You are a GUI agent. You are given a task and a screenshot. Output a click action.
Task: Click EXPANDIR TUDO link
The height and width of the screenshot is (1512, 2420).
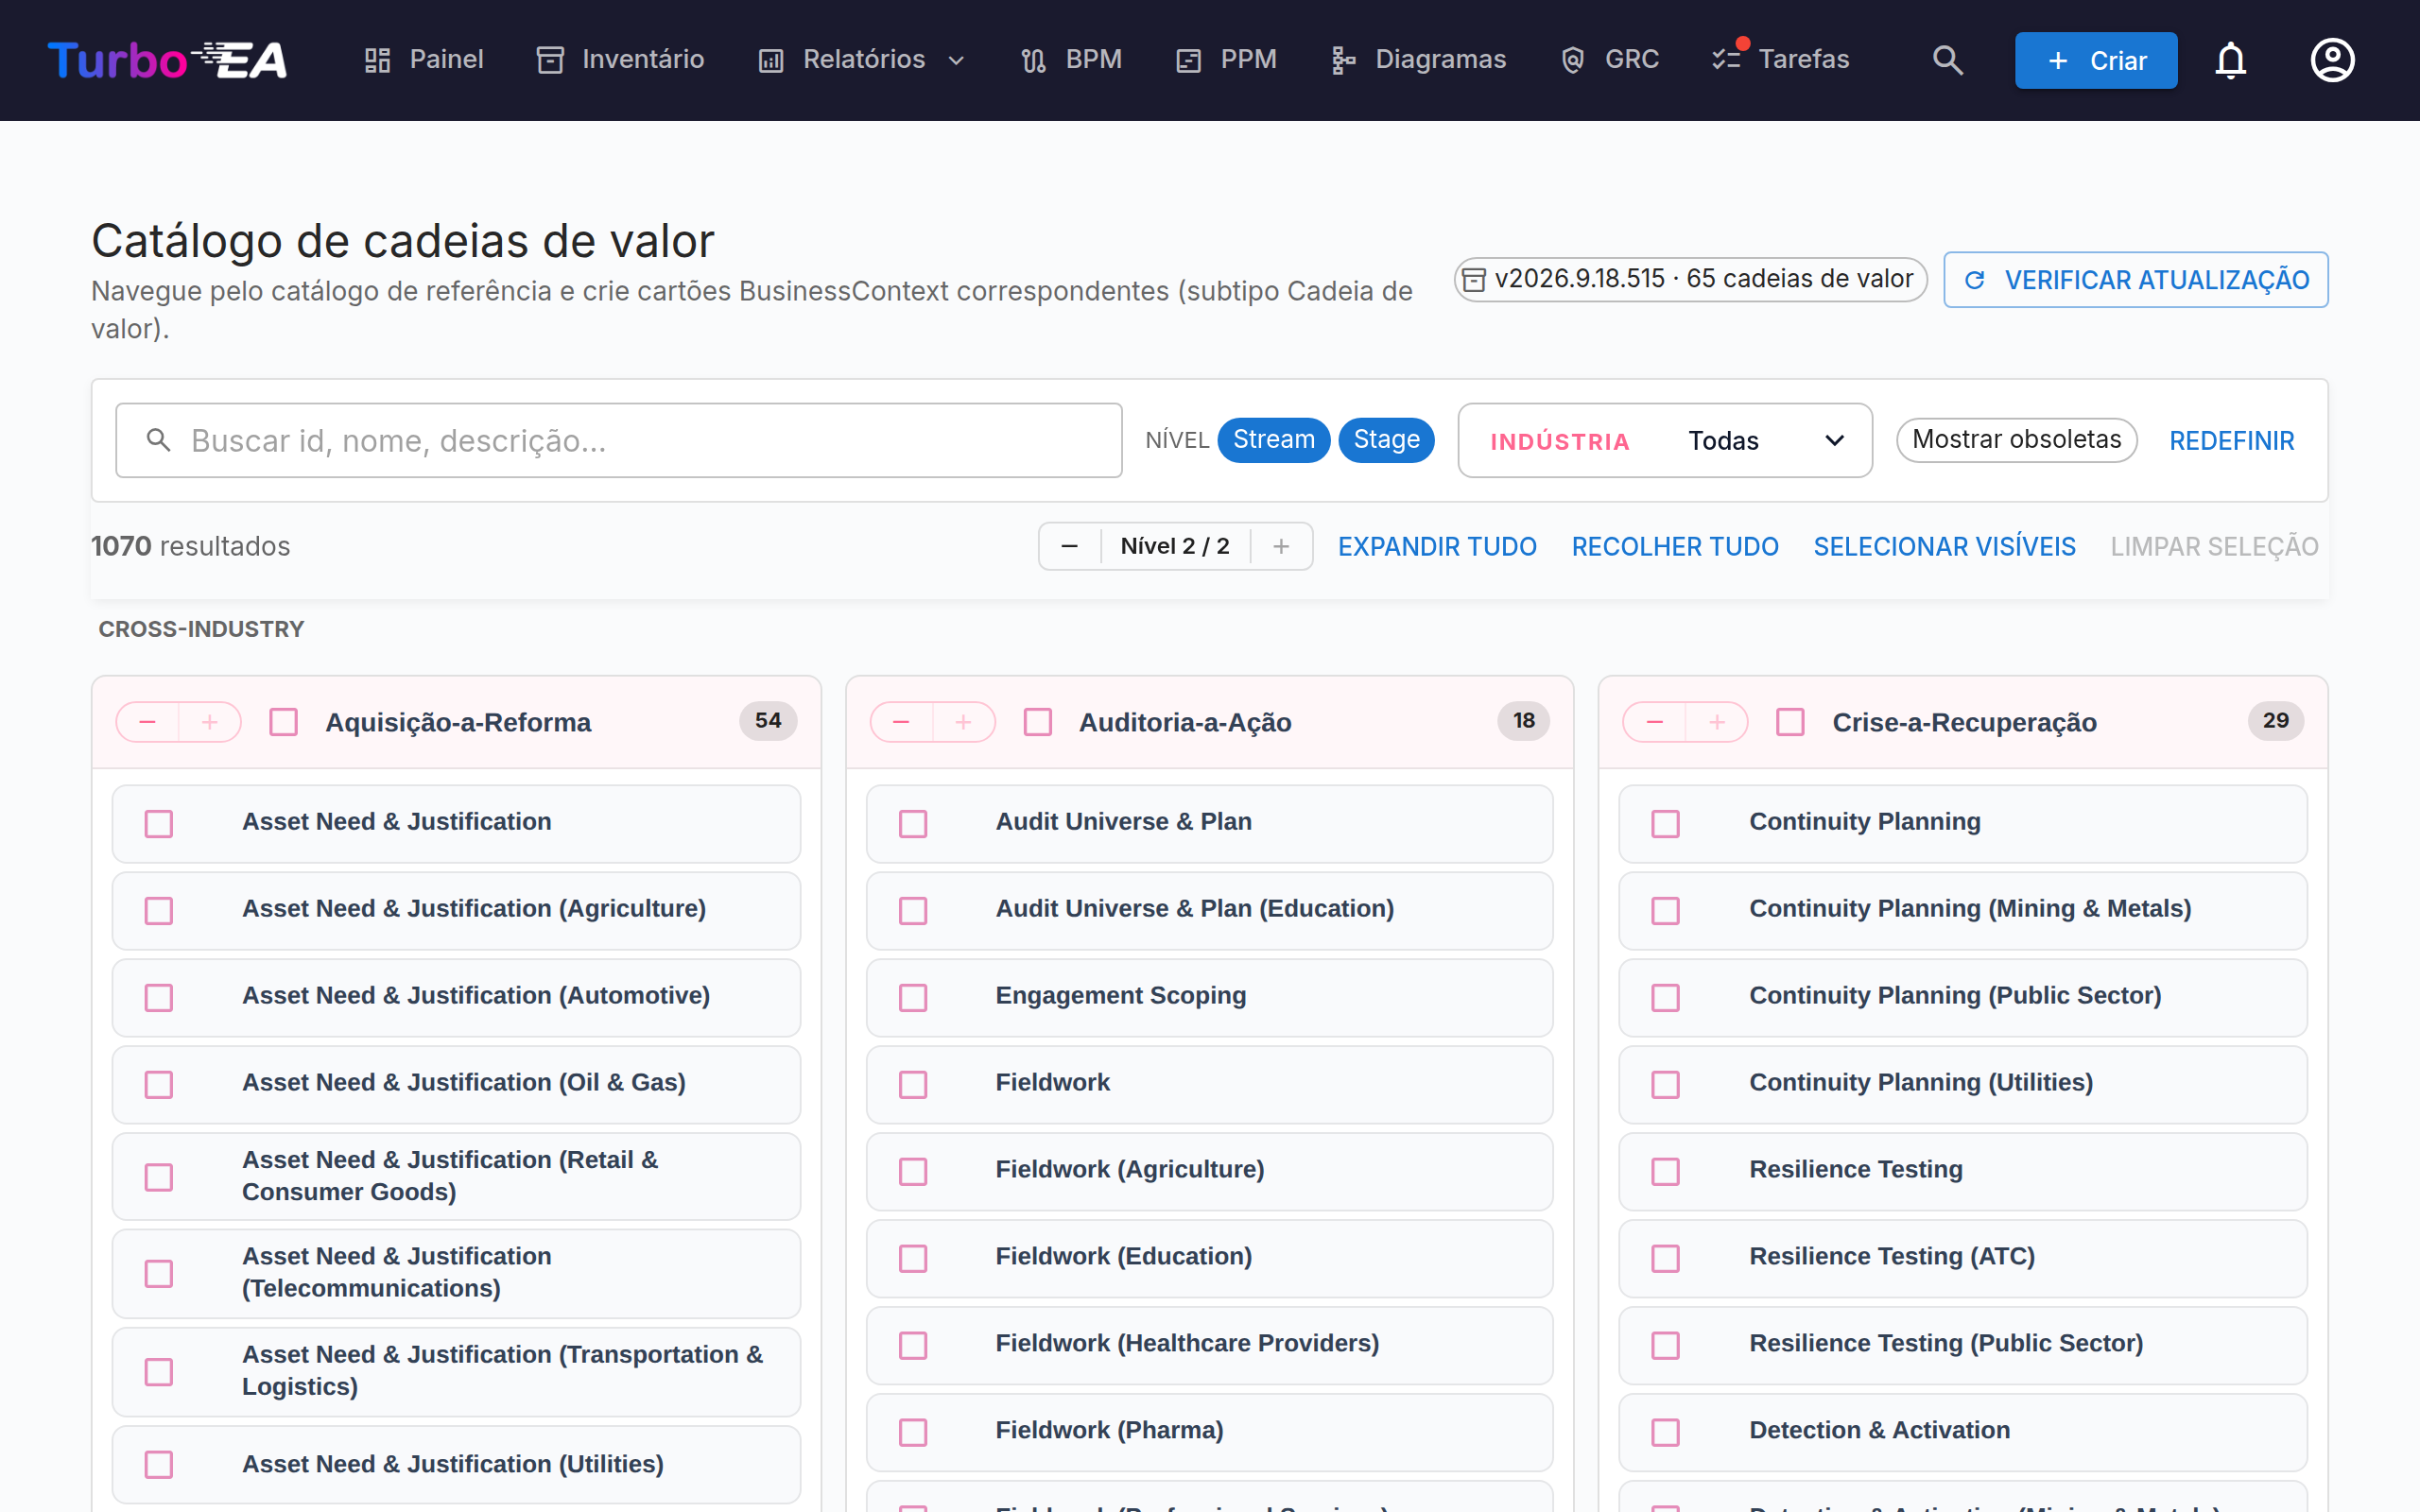click(1437, 546)
